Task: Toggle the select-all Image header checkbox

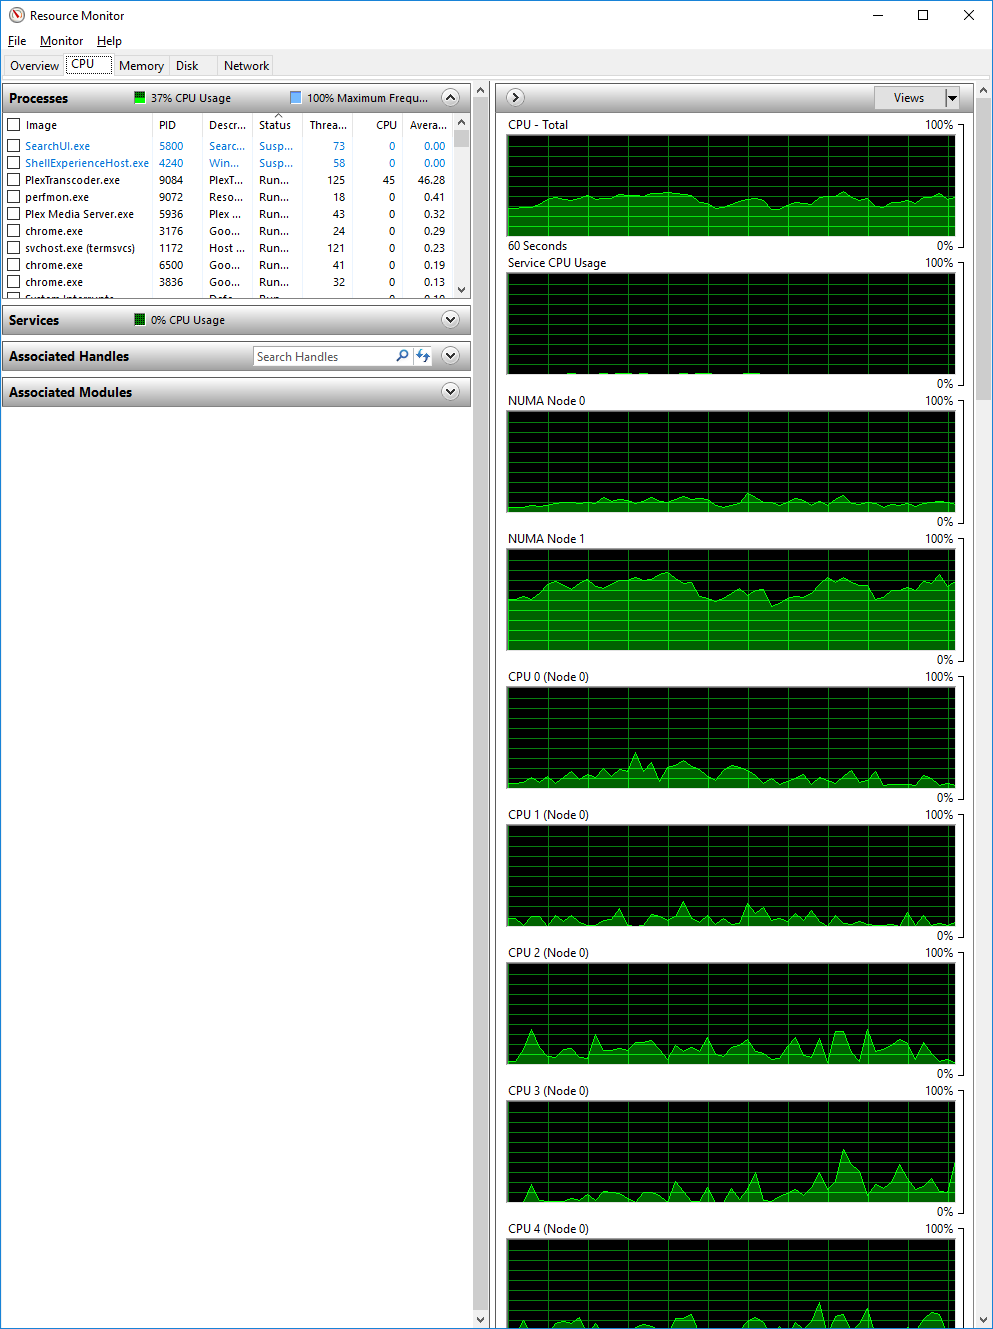Action: tap(14, 125)
